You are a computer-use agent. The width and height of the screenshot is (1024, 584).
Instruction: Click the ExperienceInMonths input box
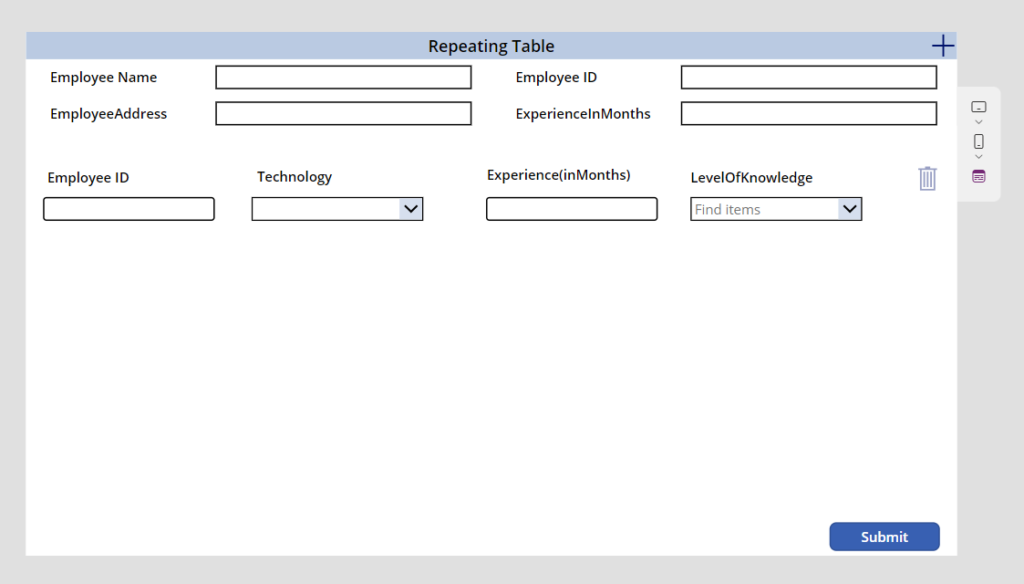tap(808, 113)
